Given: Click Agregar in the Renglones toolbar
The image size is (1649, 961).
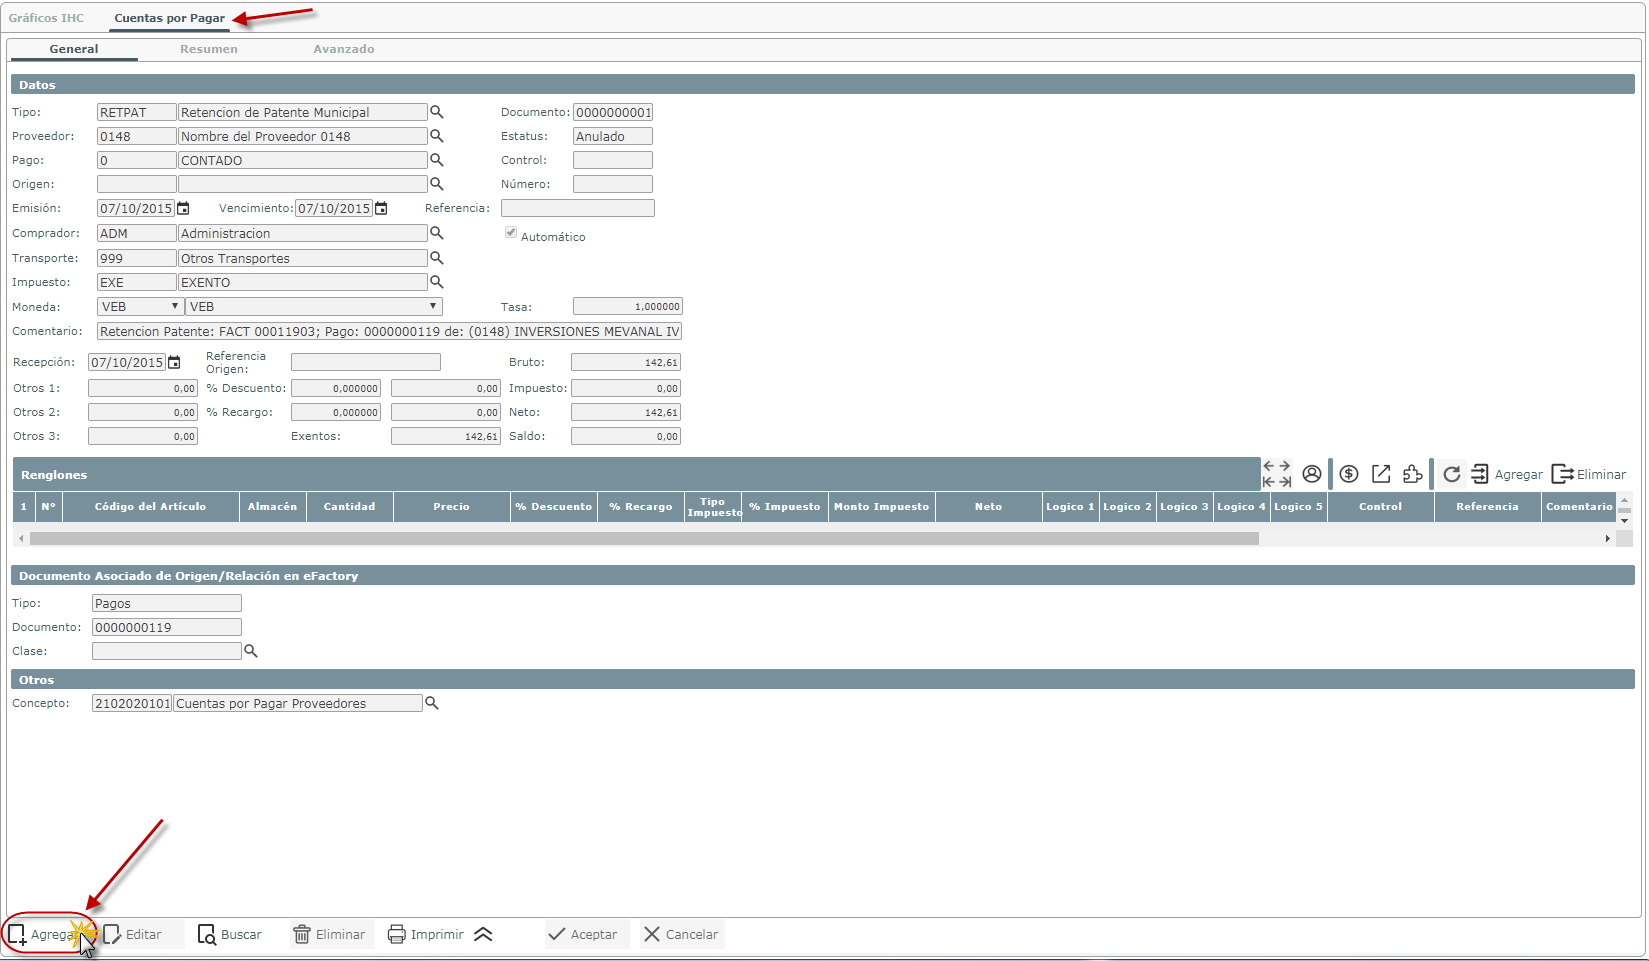Looking at the screenshot, I should point(1507,474).
